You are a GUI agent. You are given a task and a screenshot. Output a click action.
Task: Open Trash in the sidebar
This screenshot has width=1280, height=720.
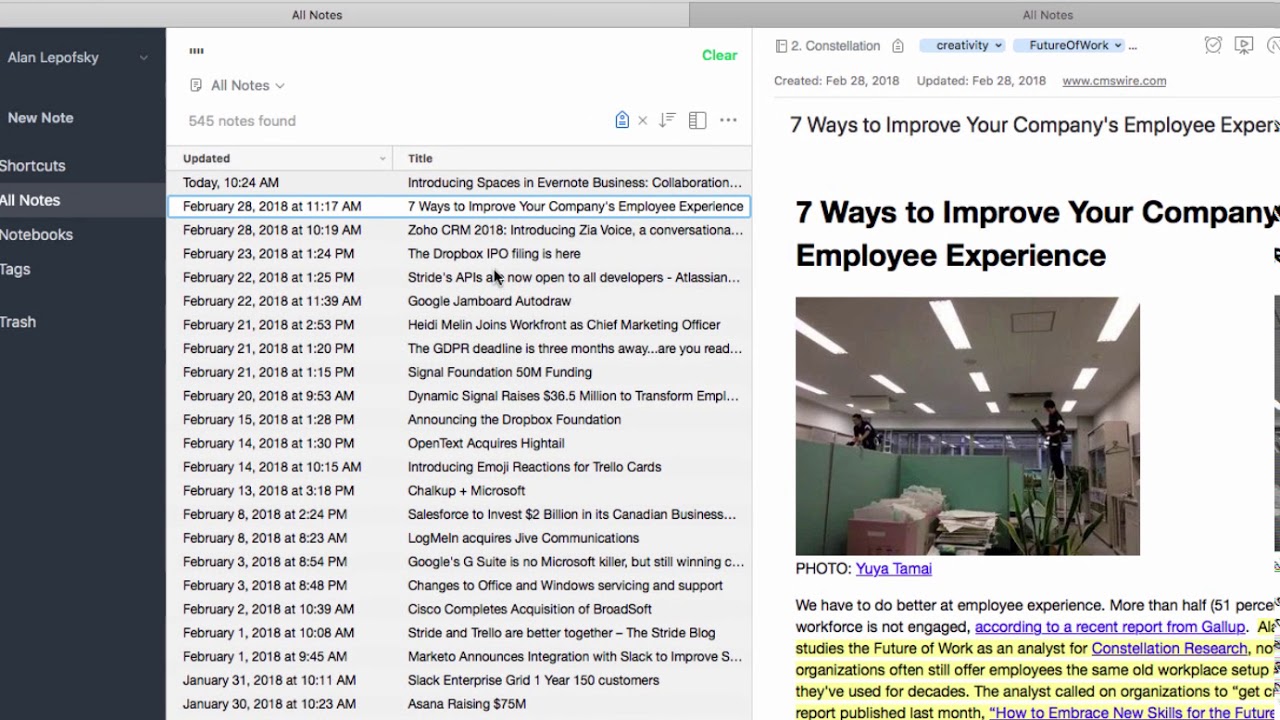18,322
